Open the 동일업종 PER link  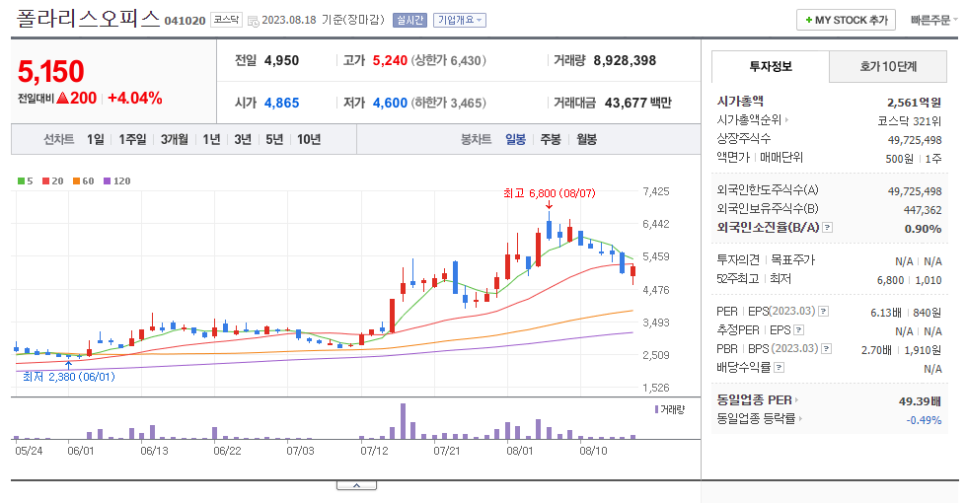coord(757,400)
